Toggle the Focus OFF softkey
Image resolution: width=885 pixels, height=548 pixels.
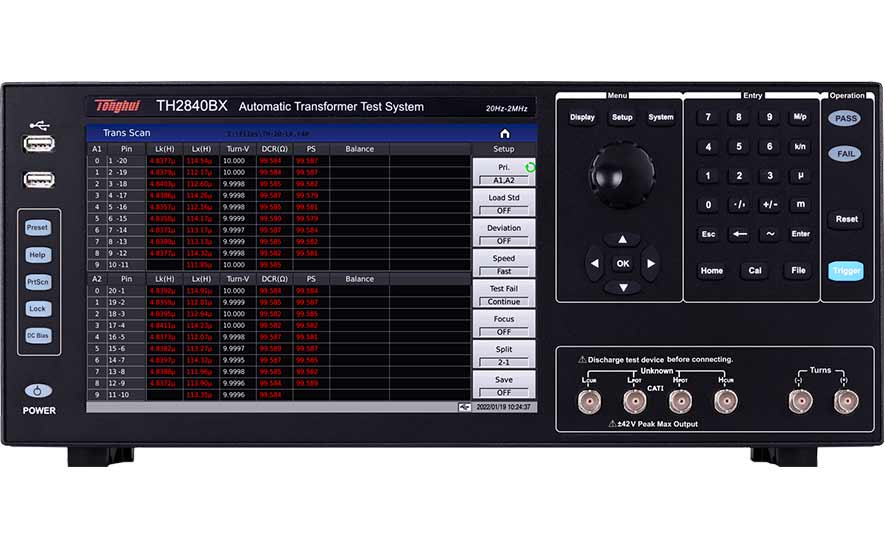click(504, 325)
